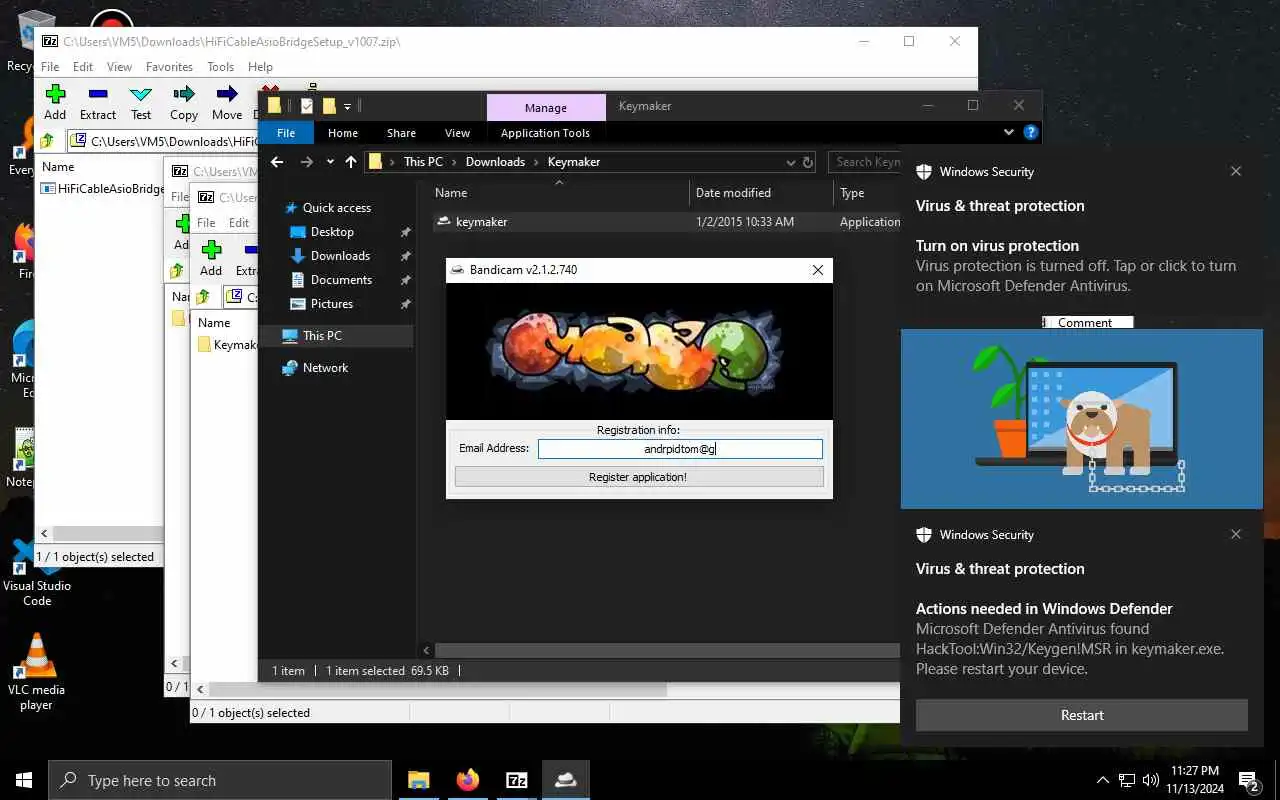The image size is (1280, 800).
Task: Switch to the Share ribbon tab
Action: [401, 133]
